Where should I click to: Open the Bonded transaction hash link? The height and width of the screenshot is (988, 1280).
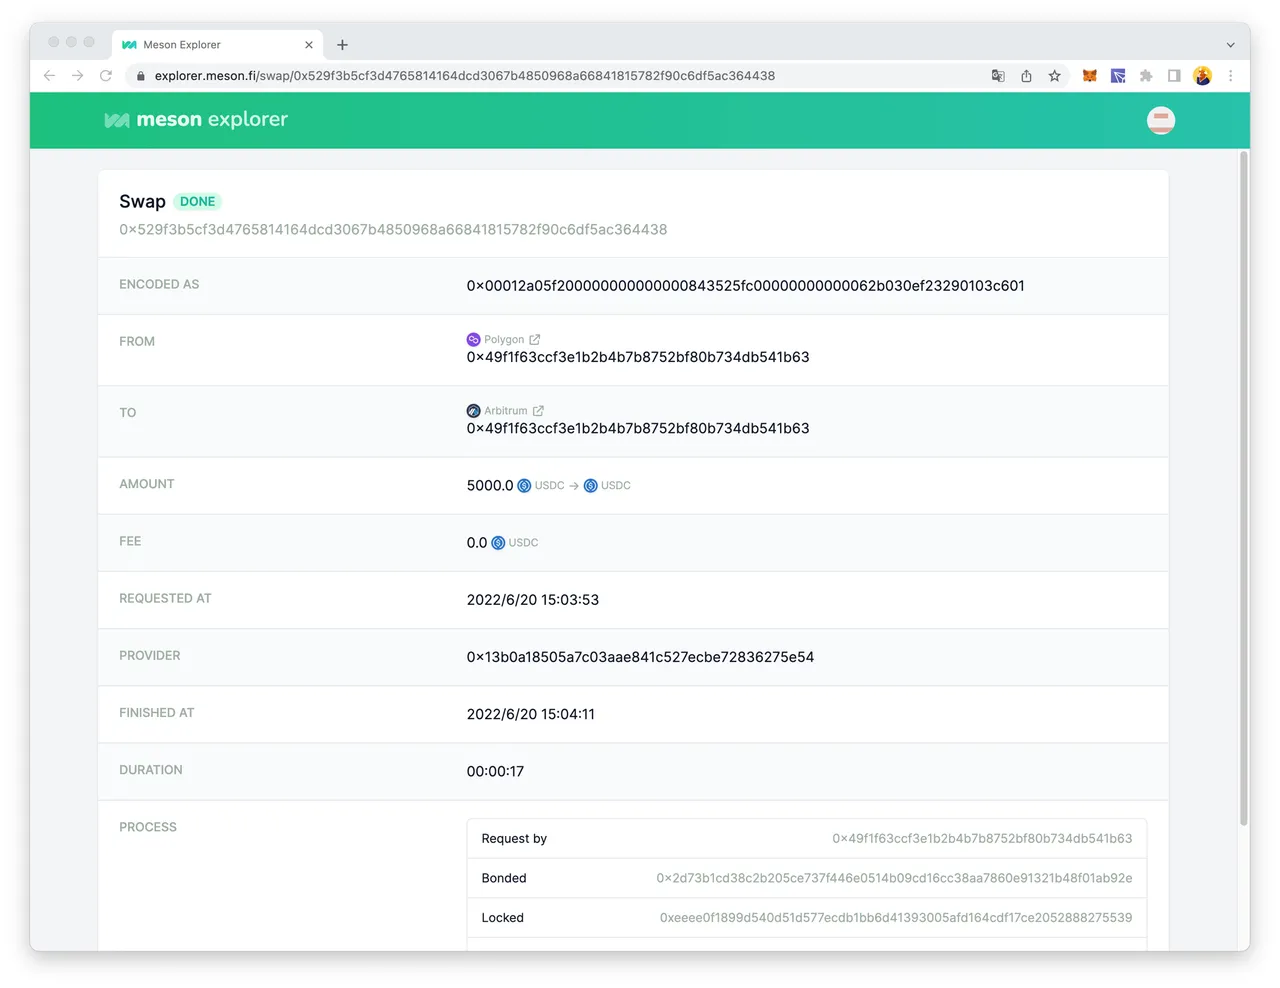894,878
